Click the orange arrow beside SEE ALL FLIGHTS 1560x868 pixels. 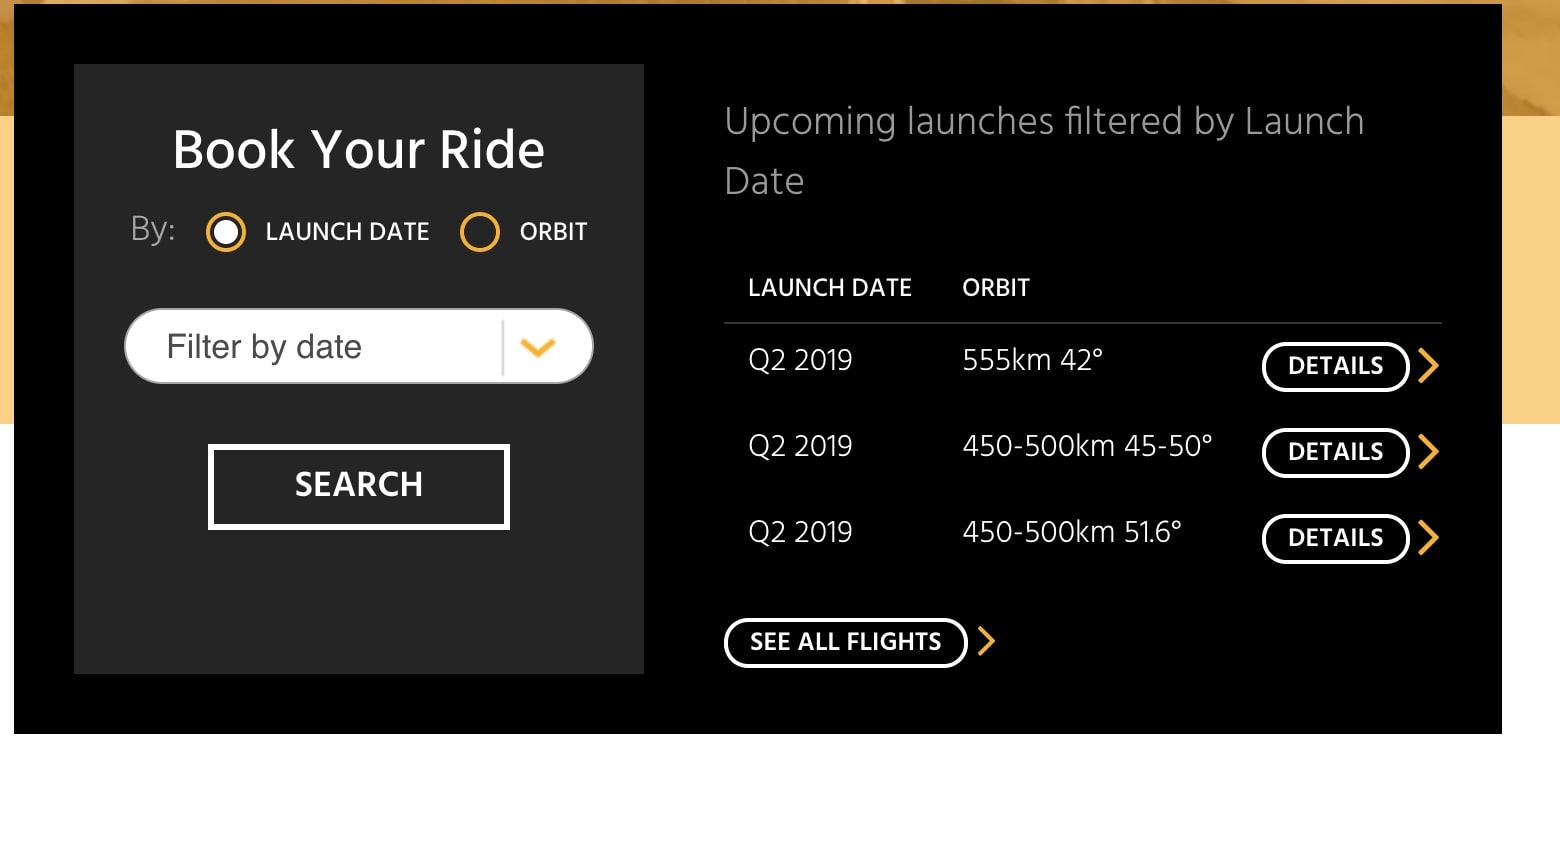(x=987, y=641)
